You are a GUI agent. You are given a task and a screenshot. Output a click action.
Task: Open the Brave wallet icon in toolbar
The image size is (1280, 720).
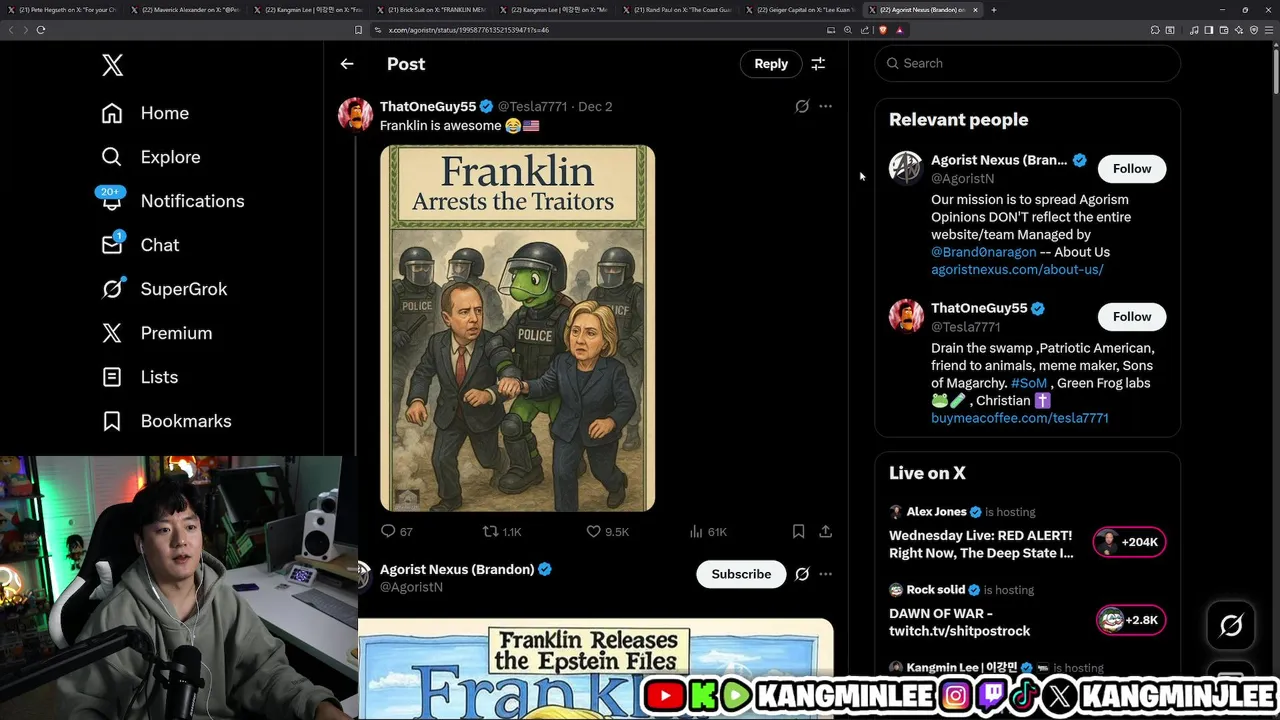pyautogui.click(x=1224, y=30)
